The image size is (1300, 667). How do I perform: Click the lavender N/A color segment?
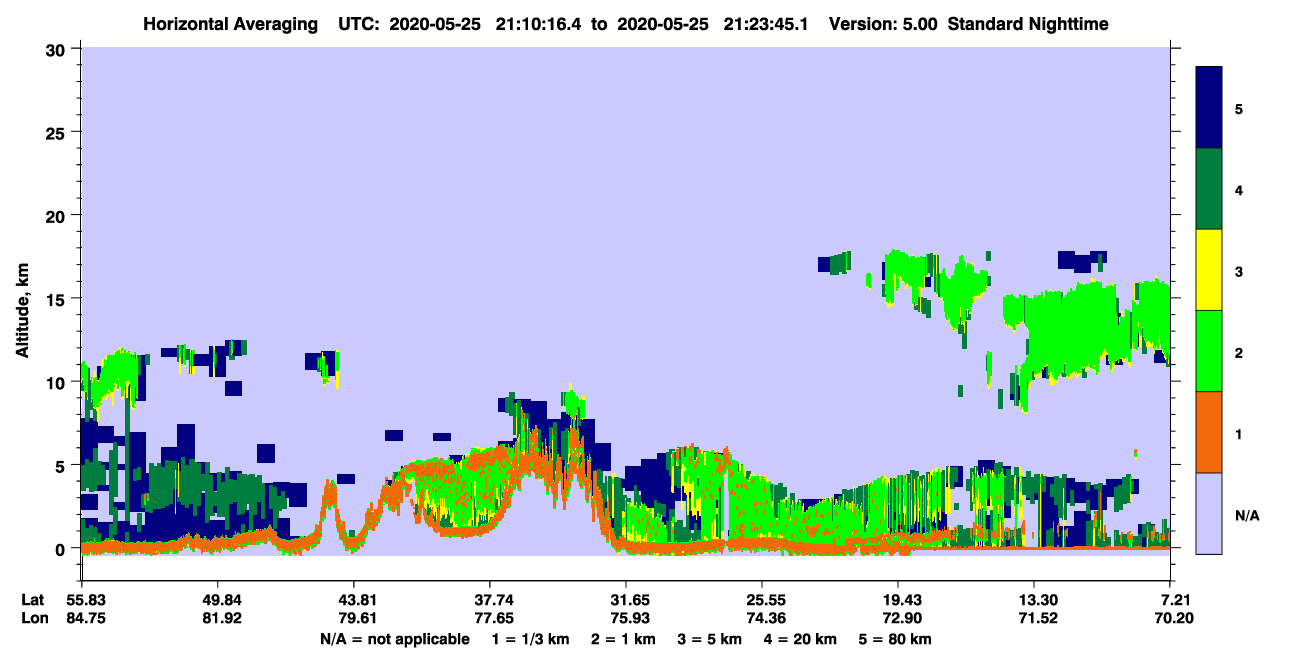click(x=1209, y=513)
